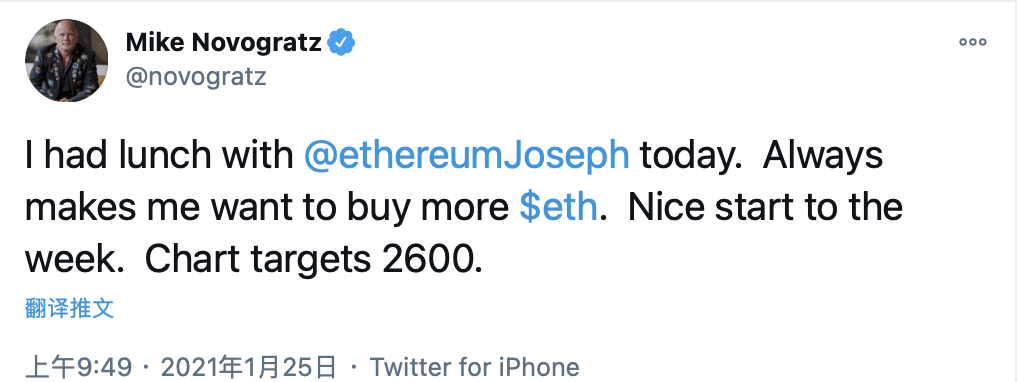This screenshot has height=382, width=1034.
Task: Click 翻译推文 to translate the tweet
Action: [x=70, y=308]
